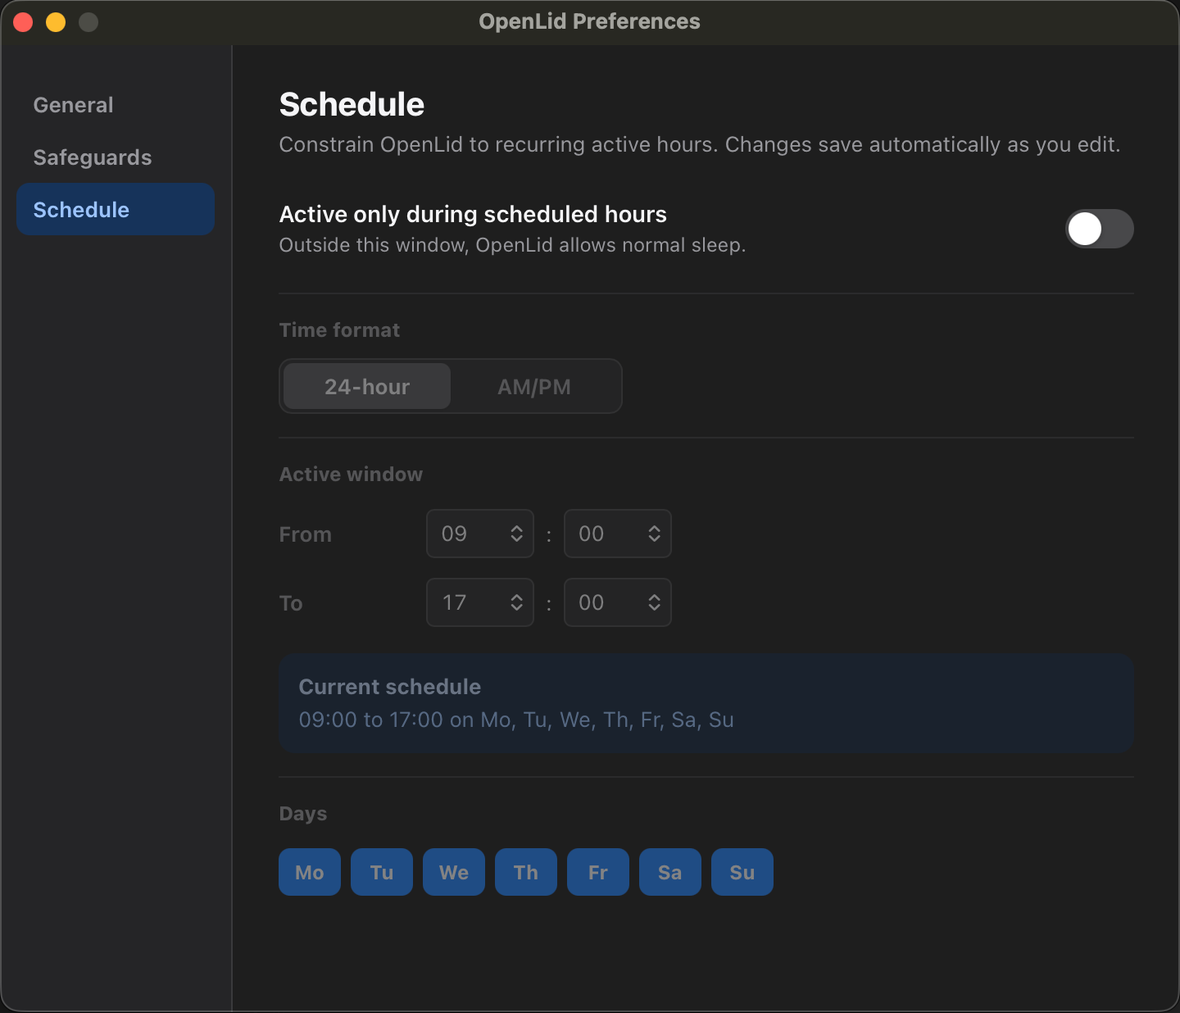Switch time format to AM/PM
Image resolution: width=1180 pixels, height=1013 pixels.
[534, 386]
